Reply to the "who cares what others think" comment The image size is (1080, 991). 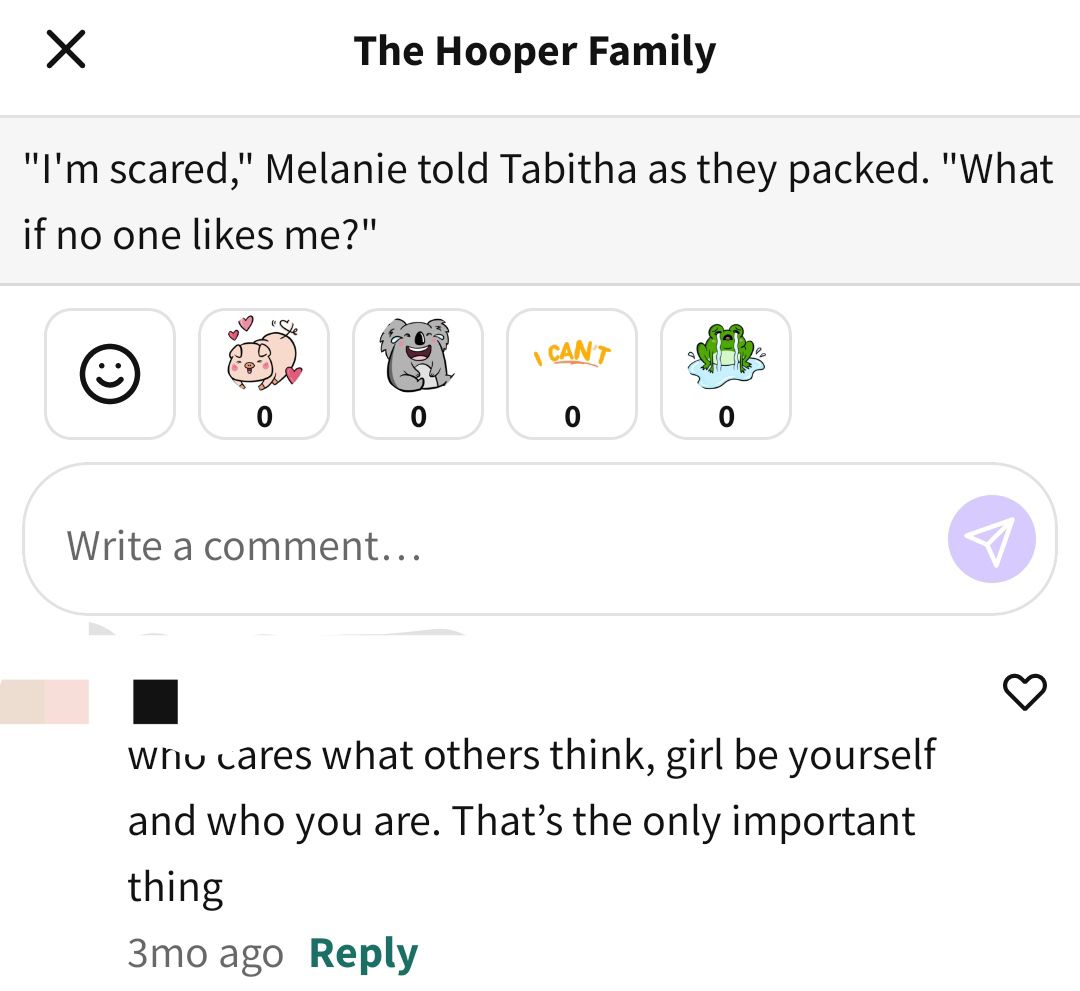pyautogui.click(x=364, y=953)
